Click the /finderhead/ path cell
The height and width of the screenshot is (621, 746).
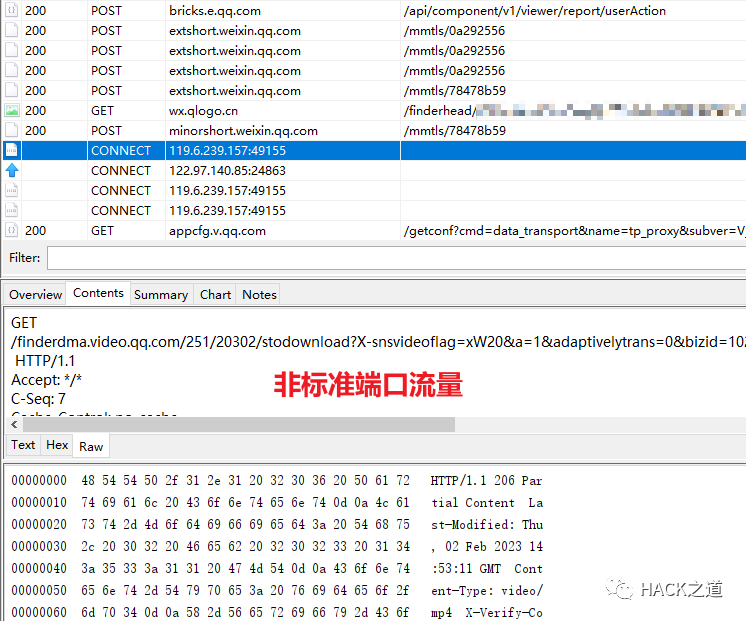[574, 110]
